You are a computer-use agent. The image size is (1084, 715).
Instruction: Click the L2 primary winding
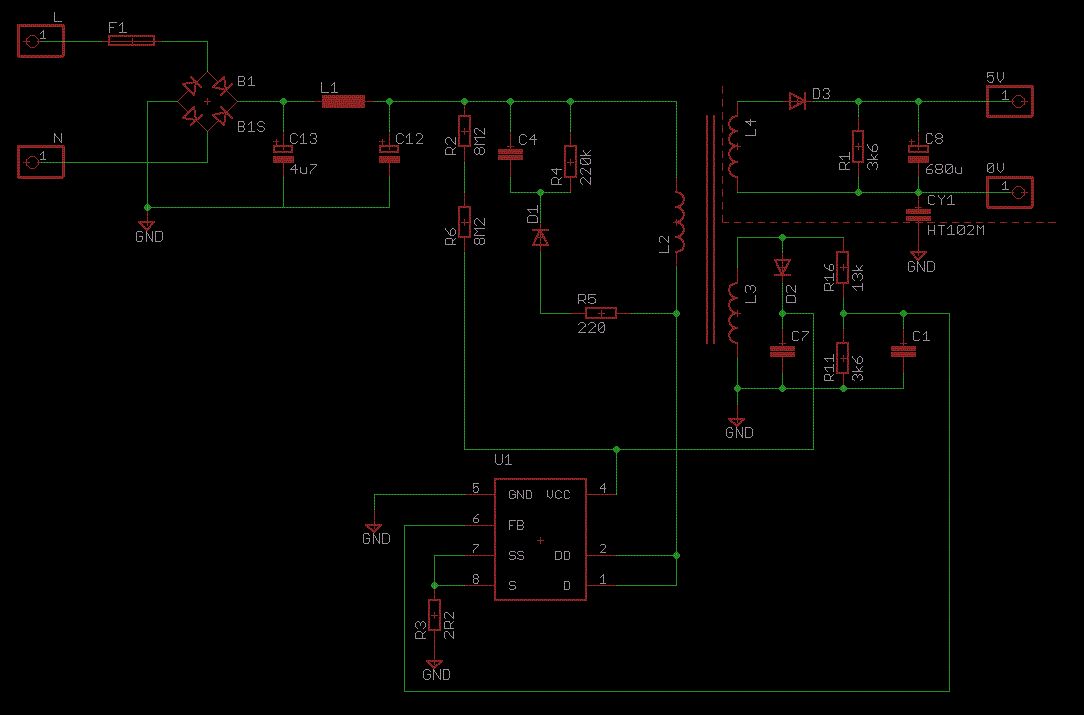pos(679,223)
